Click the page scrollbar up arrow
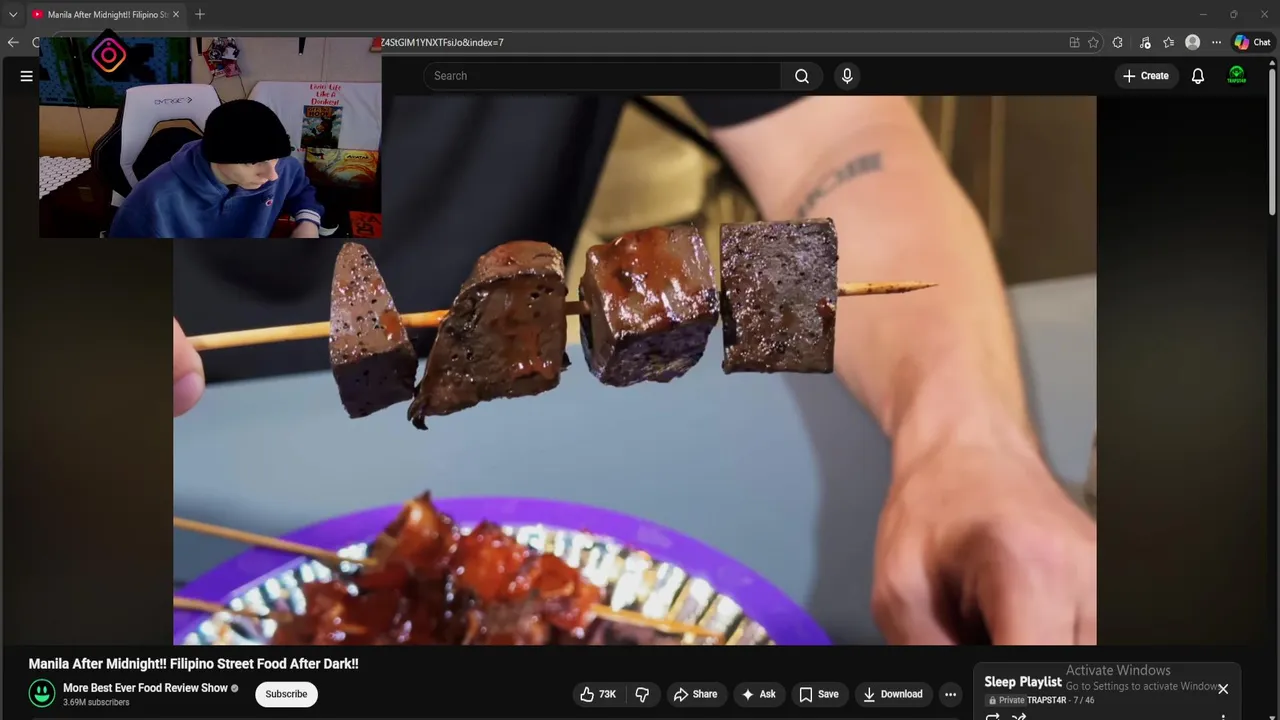The image size is (1280, 720). tap(1273, 63)
